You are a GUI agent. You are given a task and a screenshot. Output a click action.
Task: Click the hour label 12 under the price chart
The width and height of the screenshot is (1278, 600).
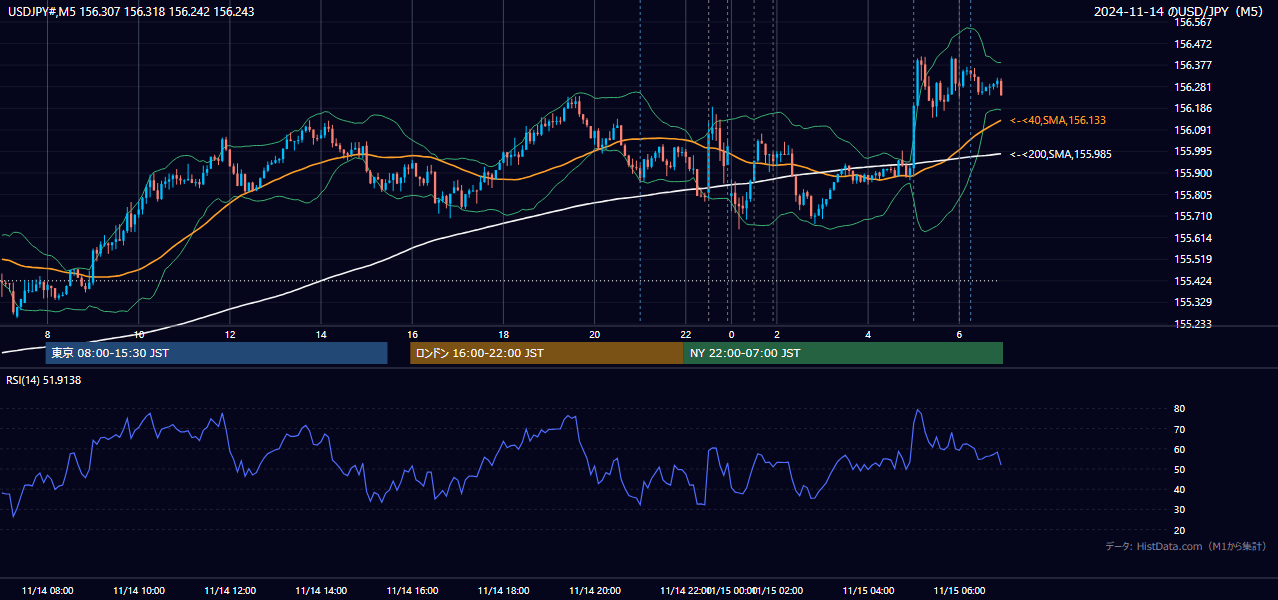(230, 334)
